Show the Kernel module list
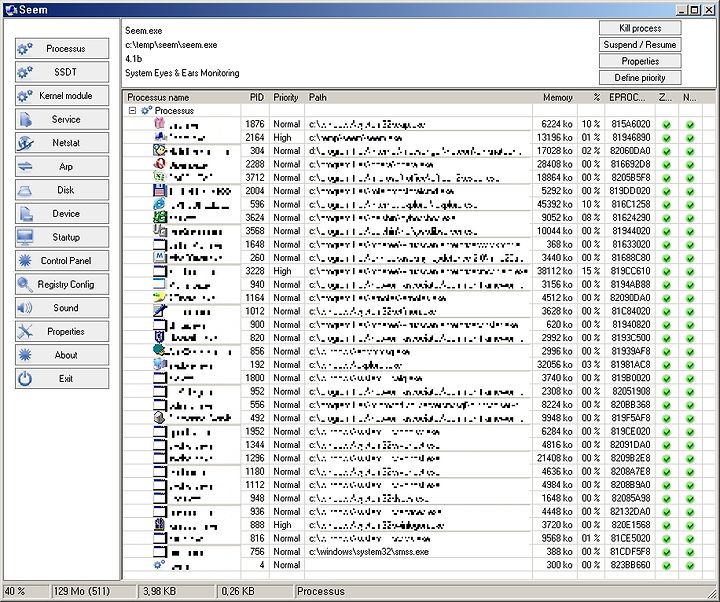This screenshot has height=602, width=720. 62,96
